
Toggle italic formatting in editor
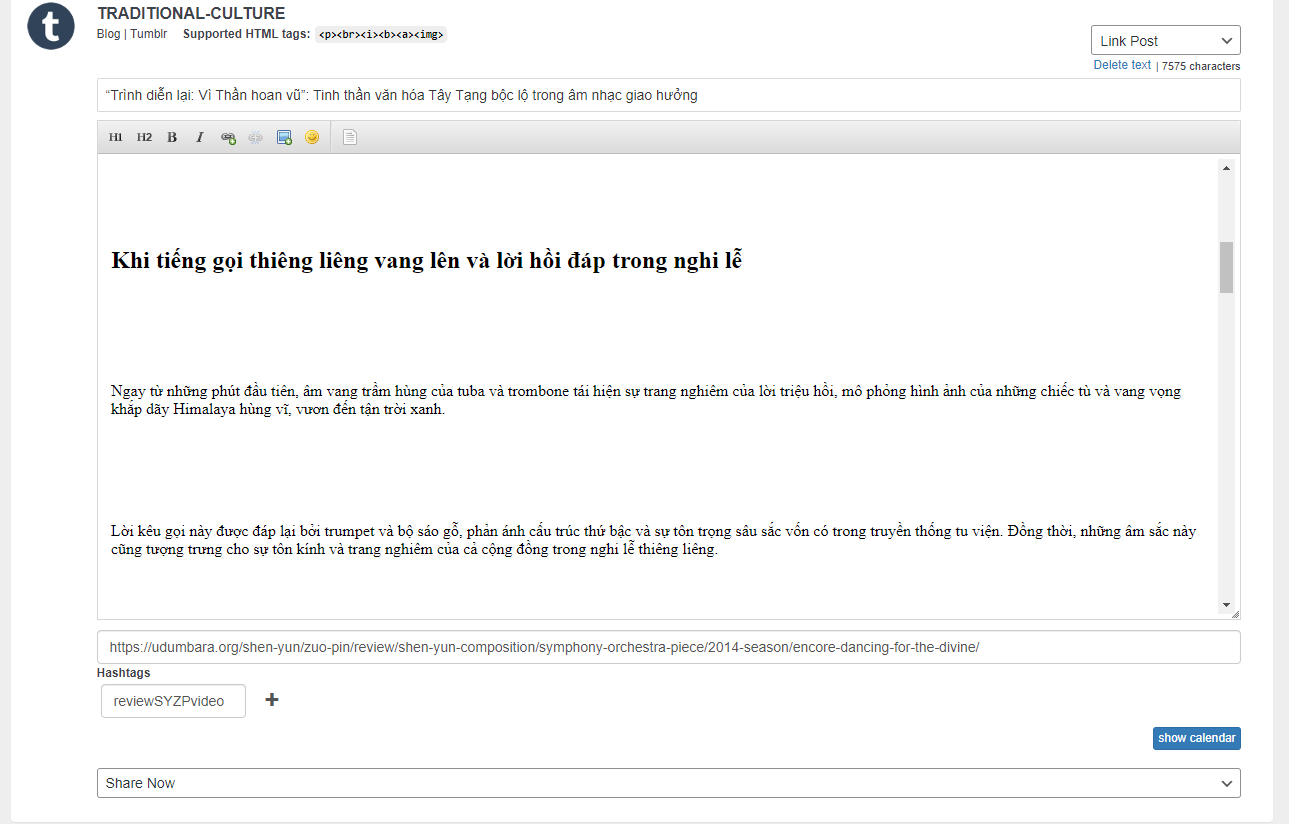tap(199, 137)
